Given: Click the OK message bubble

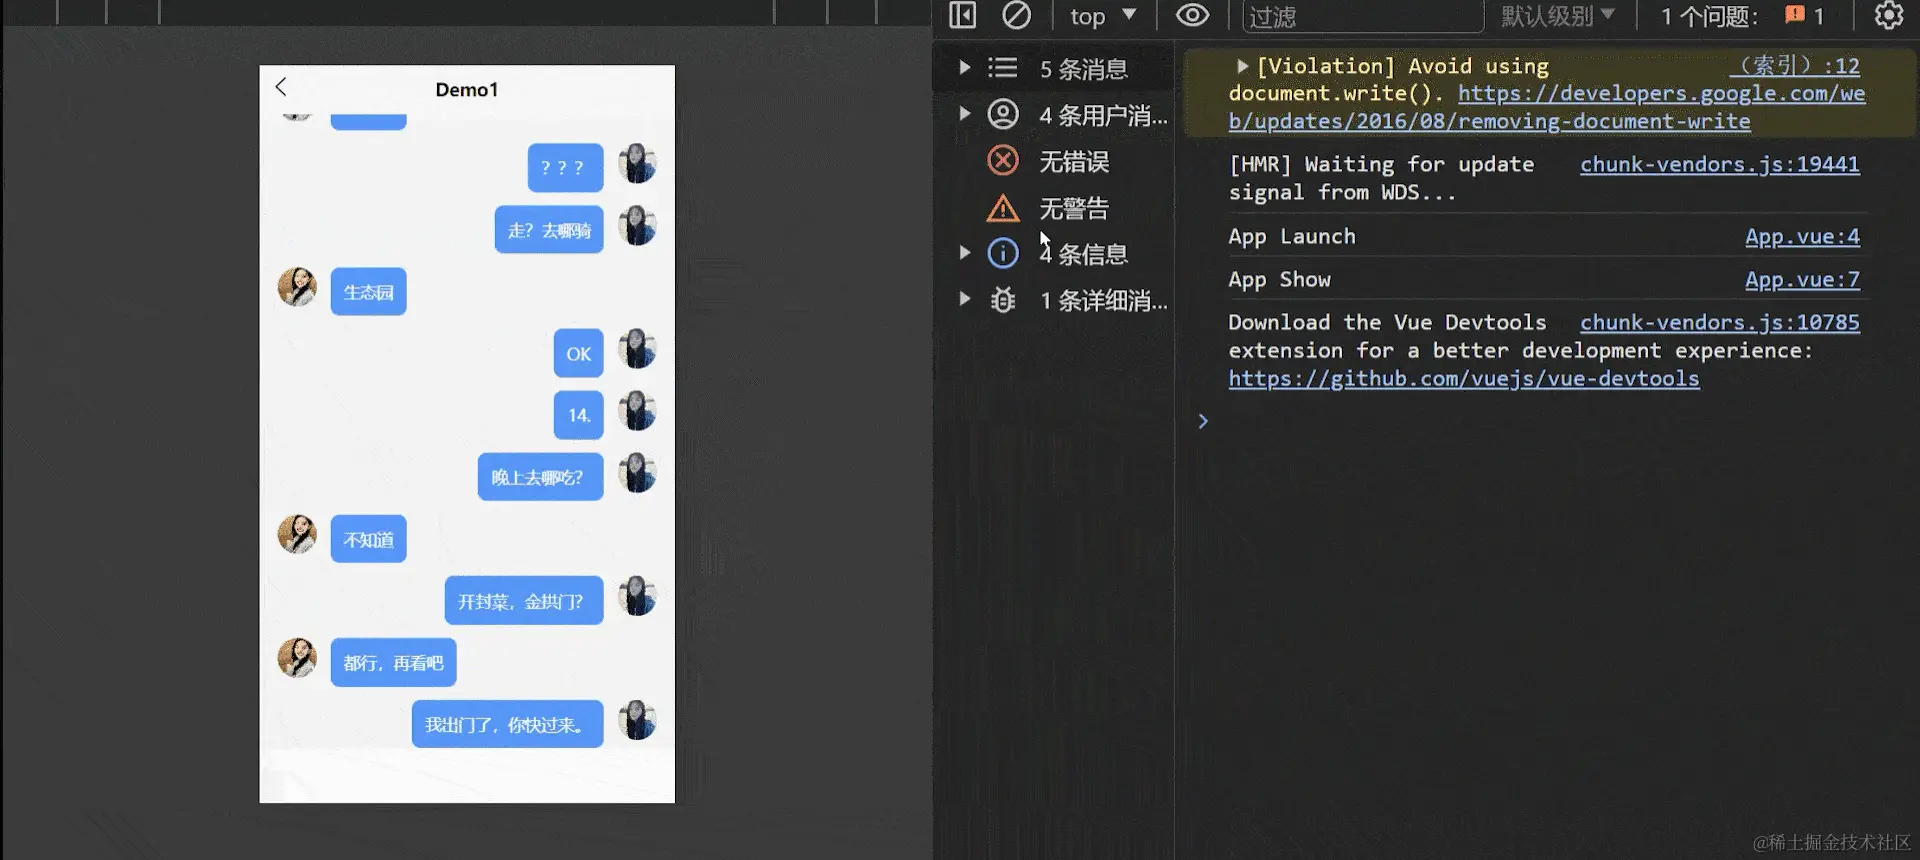Looking at the screenshot, I should pyautogui.click(x=578, y=354).
